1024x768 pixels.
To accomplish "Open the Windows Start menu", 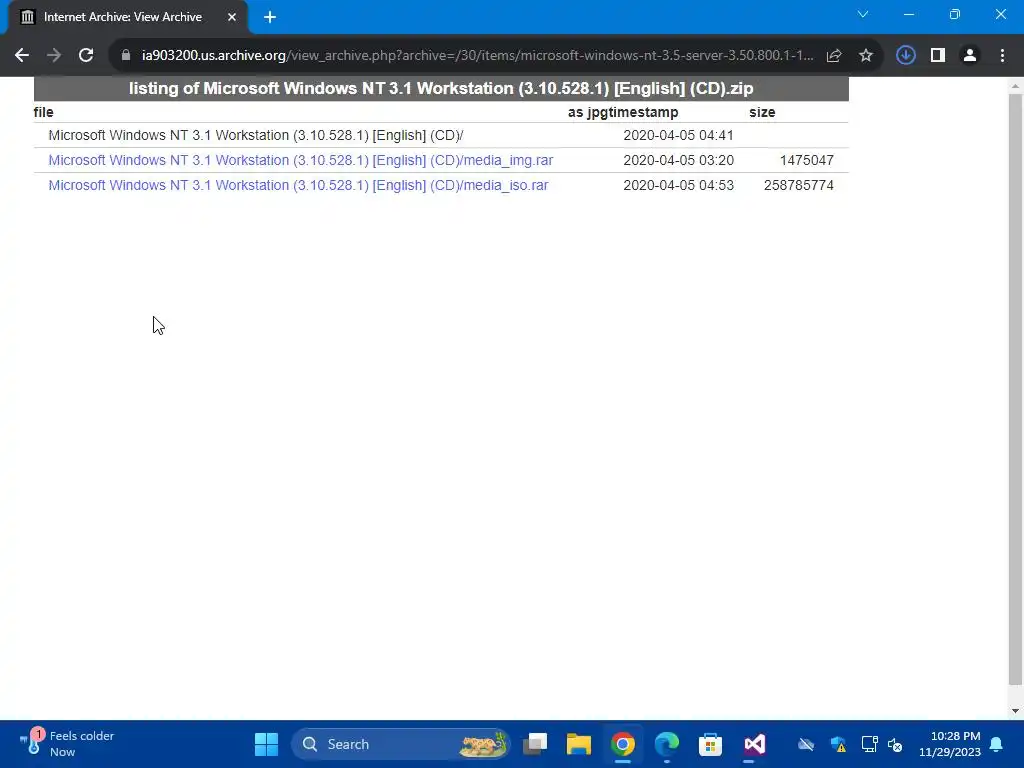I will [x=266, y=744].
